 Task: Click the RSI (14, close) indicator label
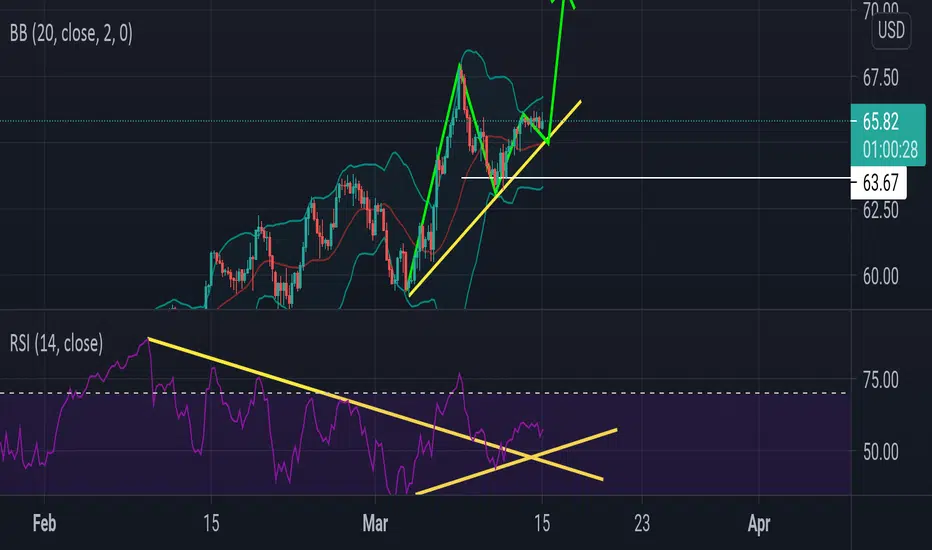click(x=56, y=343)
